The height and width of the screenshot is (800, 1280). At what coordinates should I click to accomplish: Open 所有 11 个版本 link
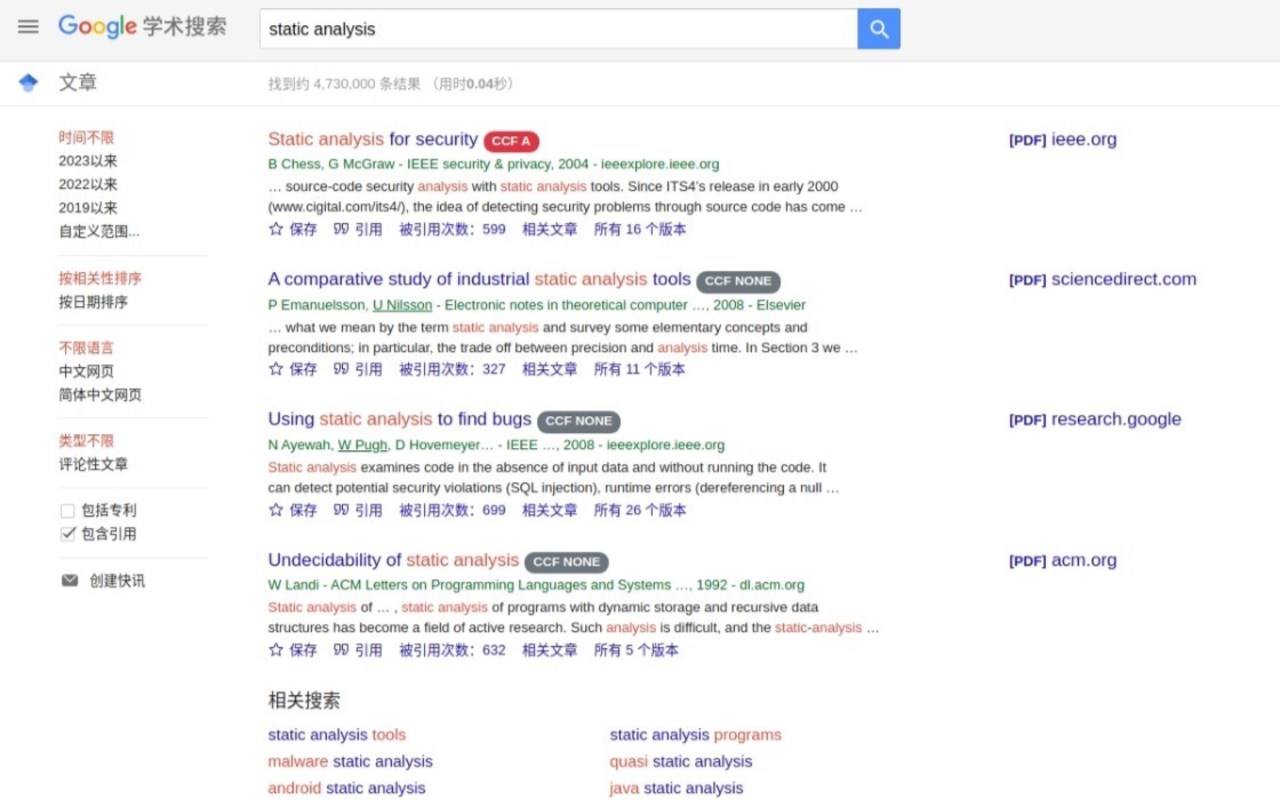click(x=640, y=369)
